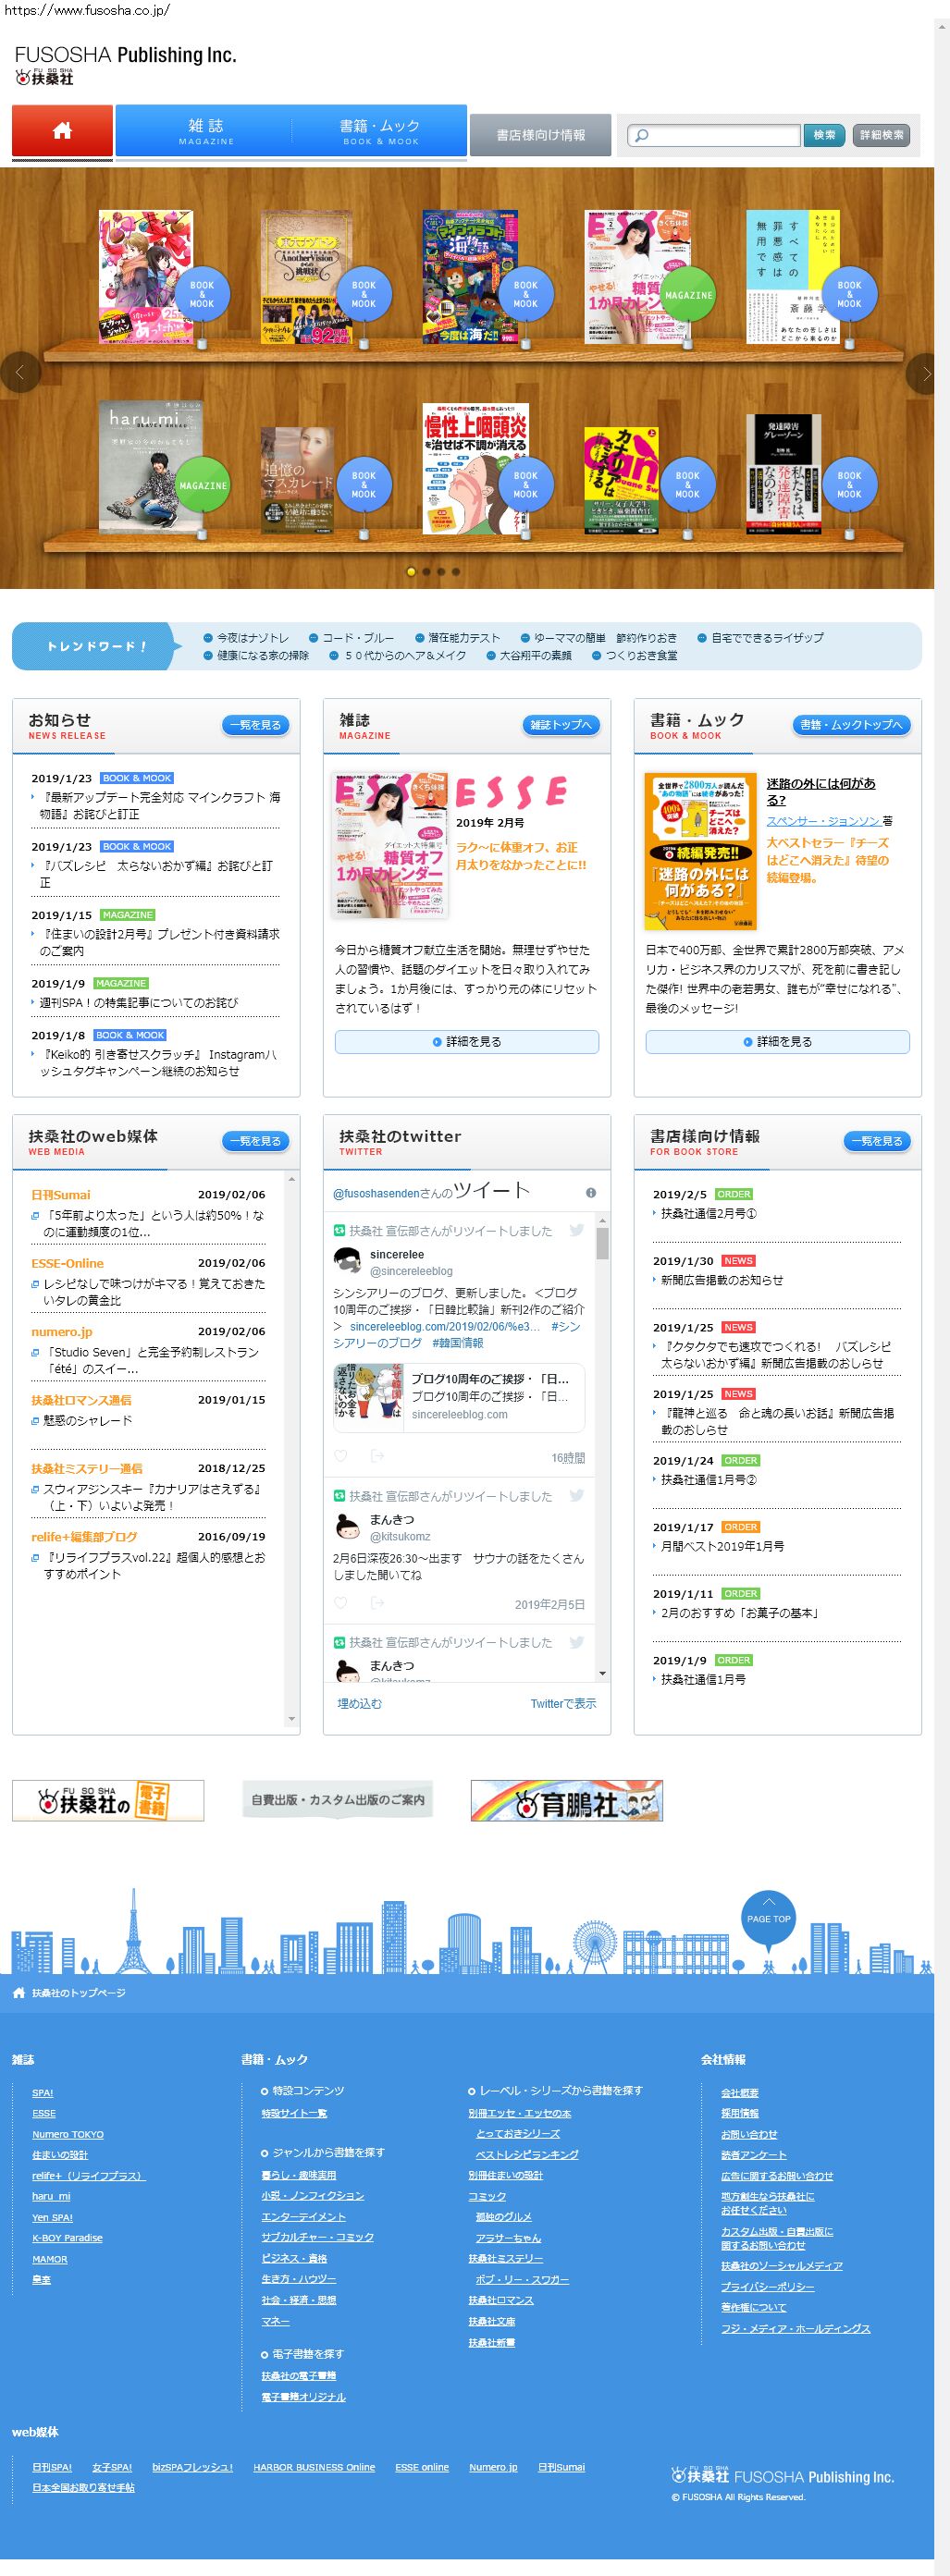
Task: Open ESSE-Online web media link
Action: tap(67, 1264)
